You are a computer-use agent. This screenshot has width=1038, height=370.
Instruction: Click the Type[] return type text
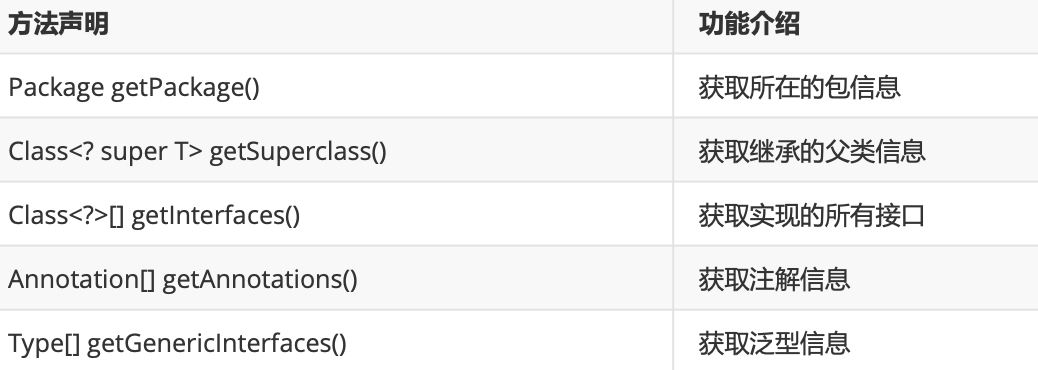click(x=44, y=344)
